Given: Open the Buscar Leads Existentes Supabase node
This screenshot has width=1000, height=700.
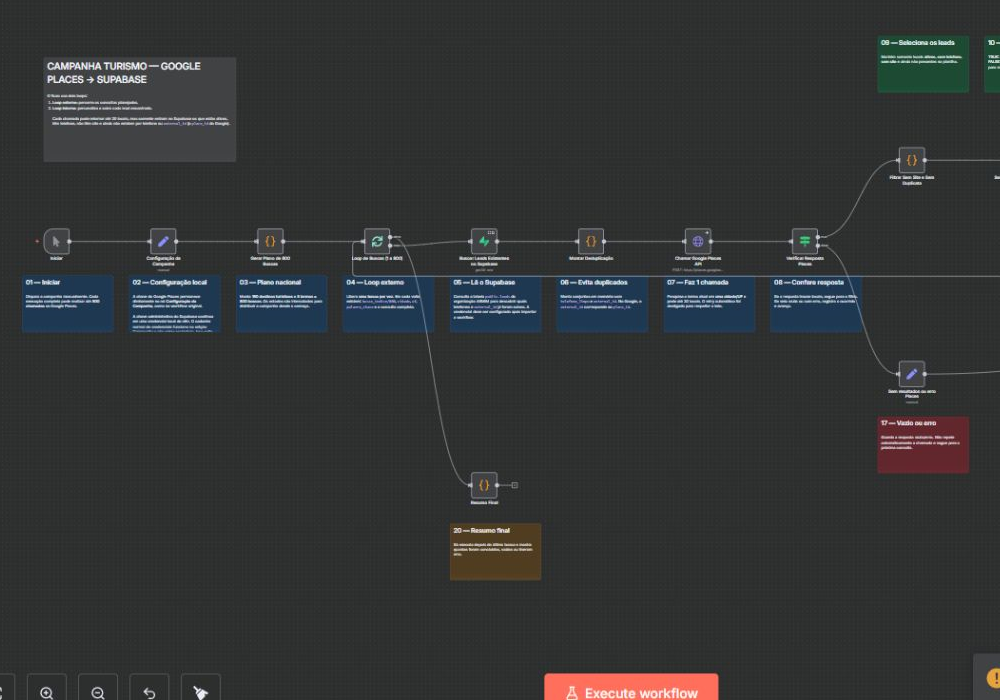Looking at the screenshot, I should pyautogui.click(x=484, y=242).
